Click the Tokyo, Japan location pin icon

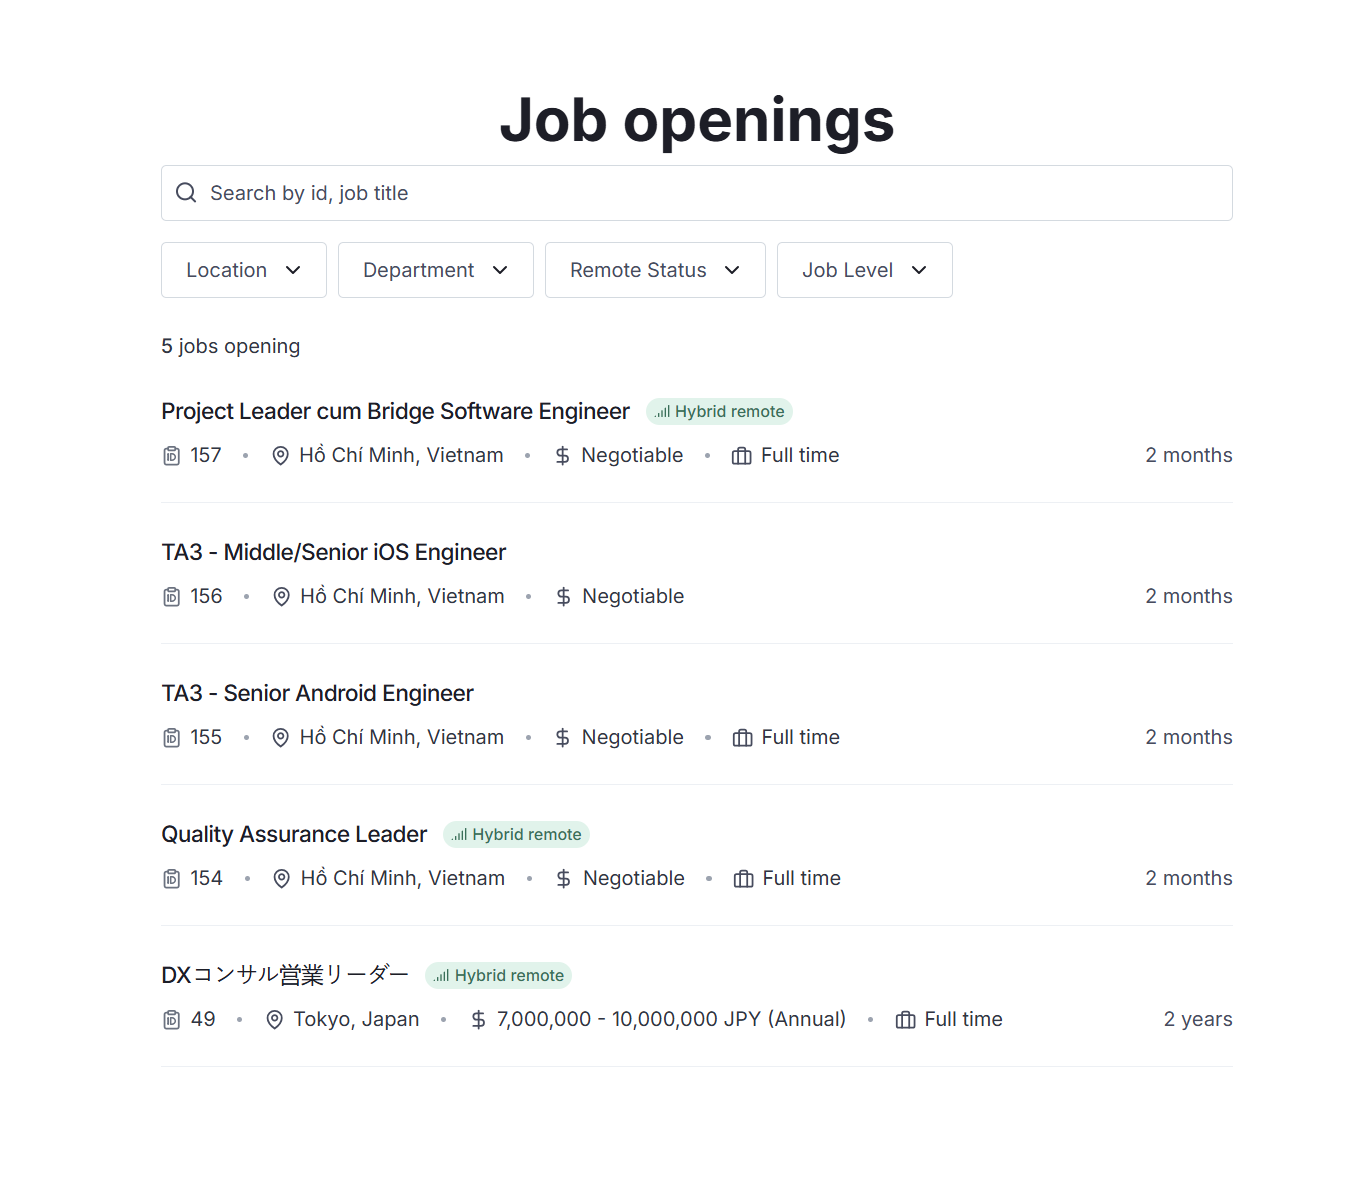coord(274,1020)
